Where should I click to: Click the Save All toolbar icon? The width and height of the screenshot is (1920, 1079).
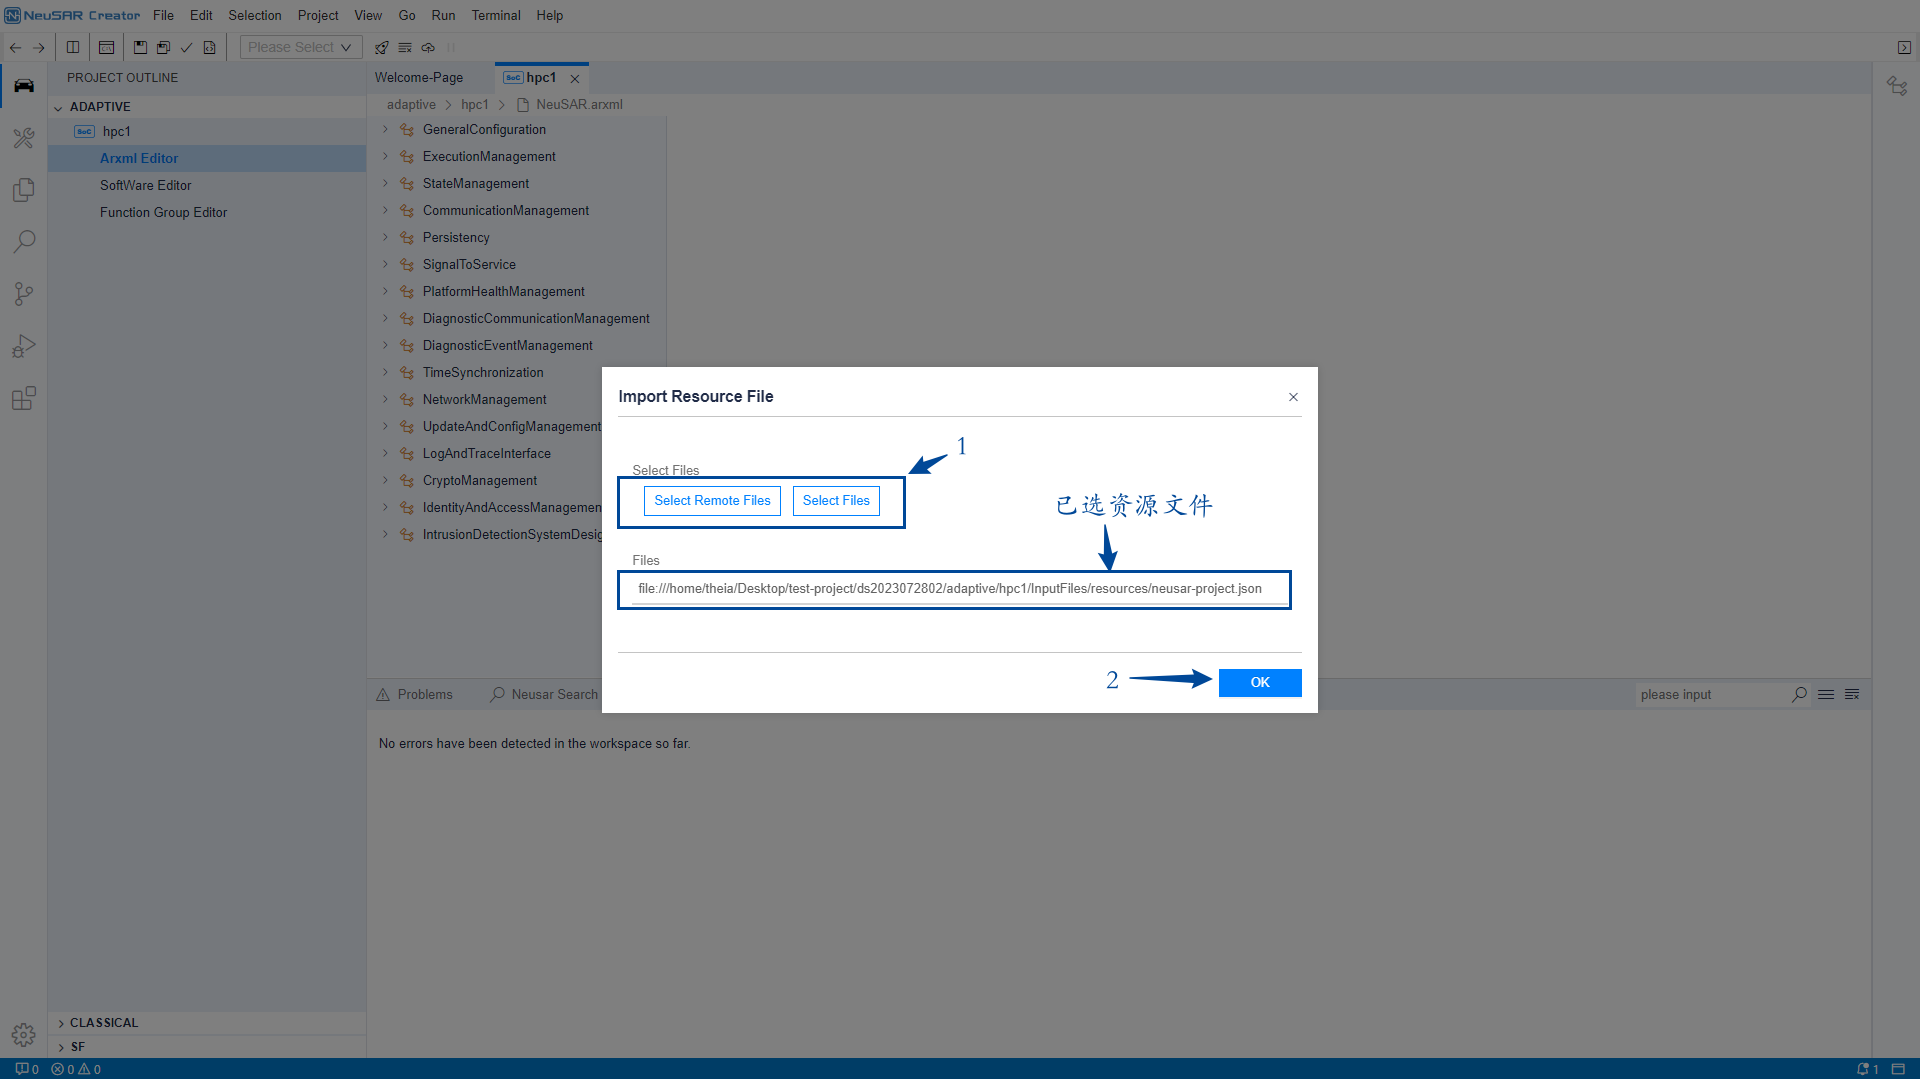tap(163, 47)
